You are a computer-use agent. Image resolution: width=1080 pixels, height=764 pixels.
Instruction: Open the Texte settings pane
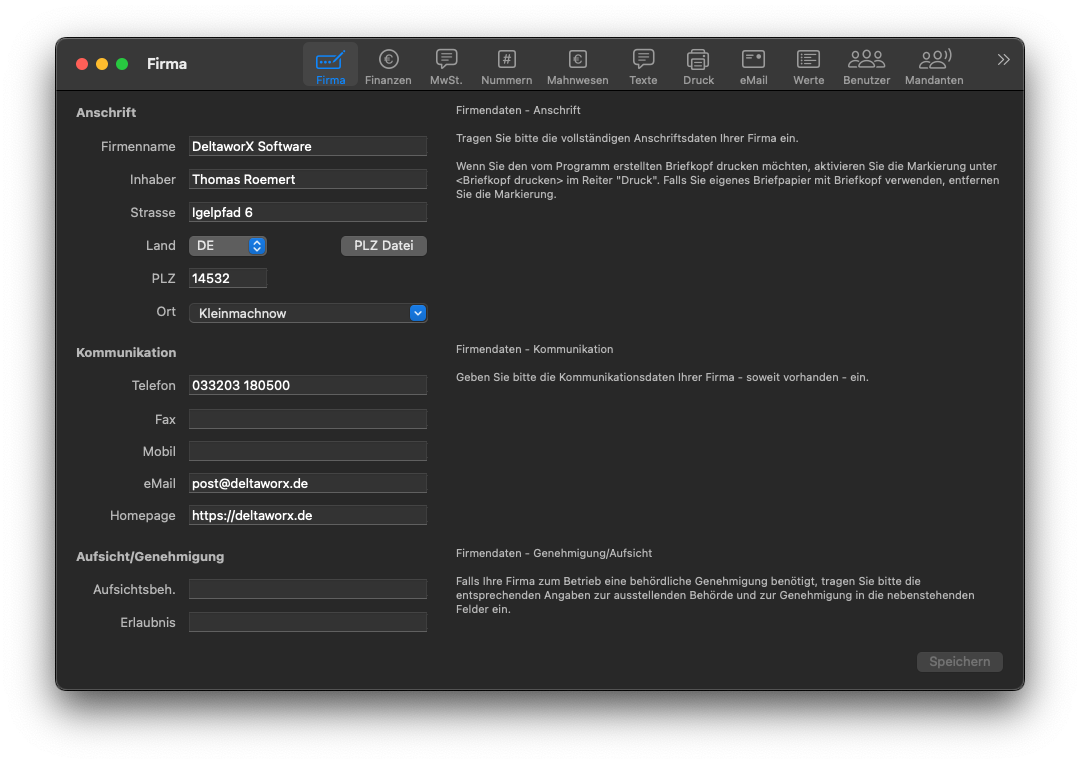click(x=643, y=66)
